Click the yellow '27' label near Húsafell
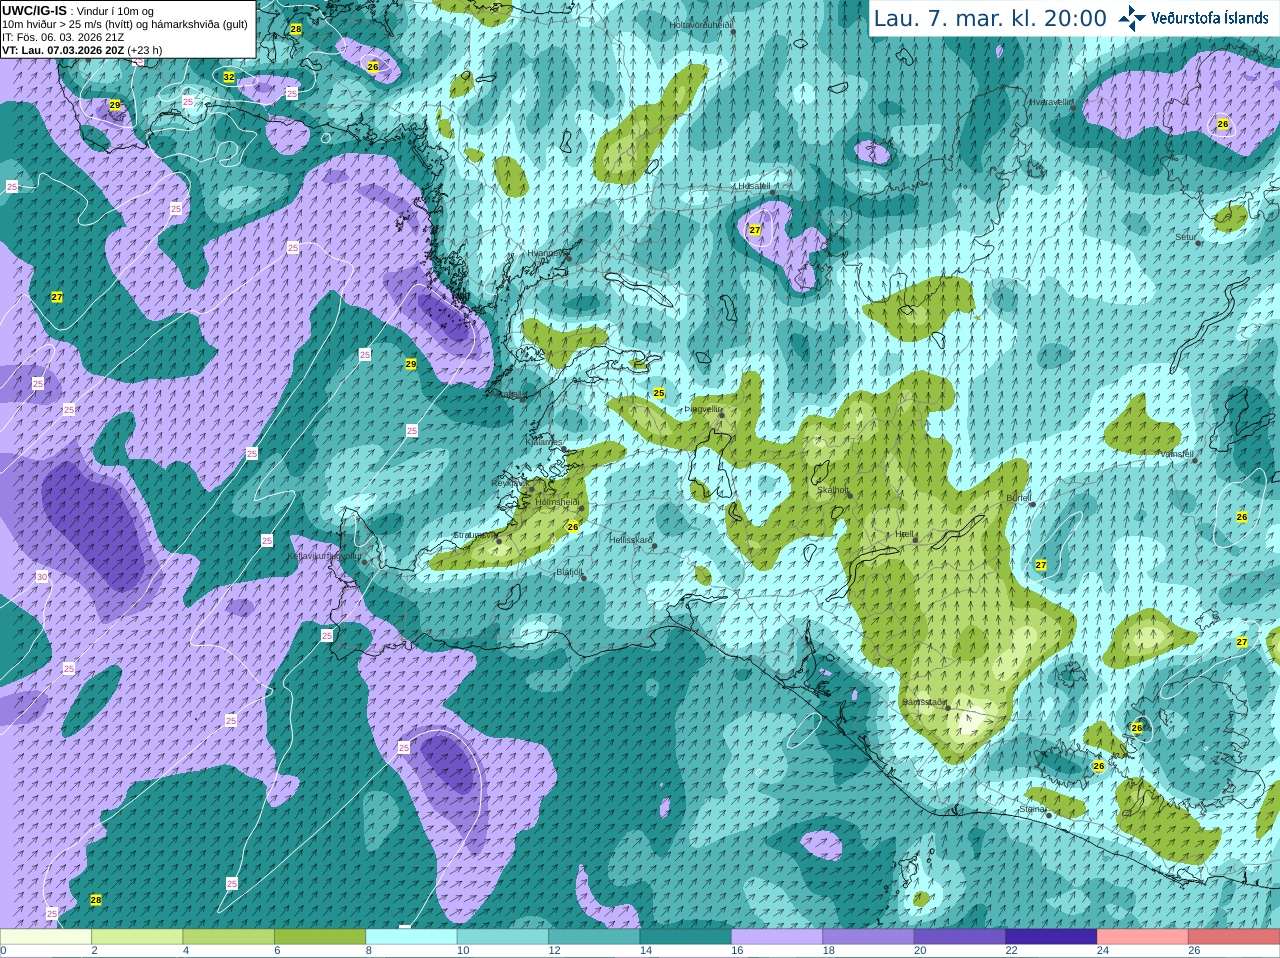 click(x=755, y=230)
